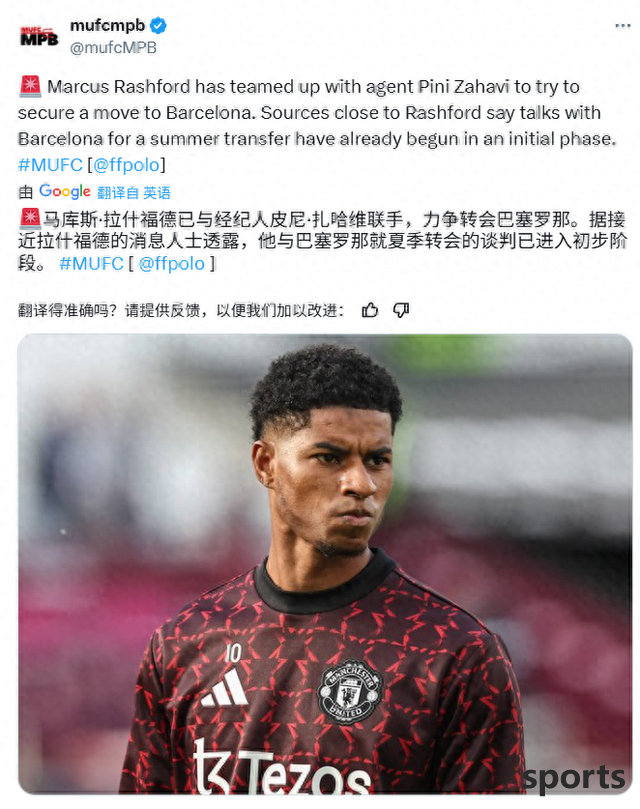Open the Rashford photo attachment
The image size is (640, 809).
[x=325, y=563]
